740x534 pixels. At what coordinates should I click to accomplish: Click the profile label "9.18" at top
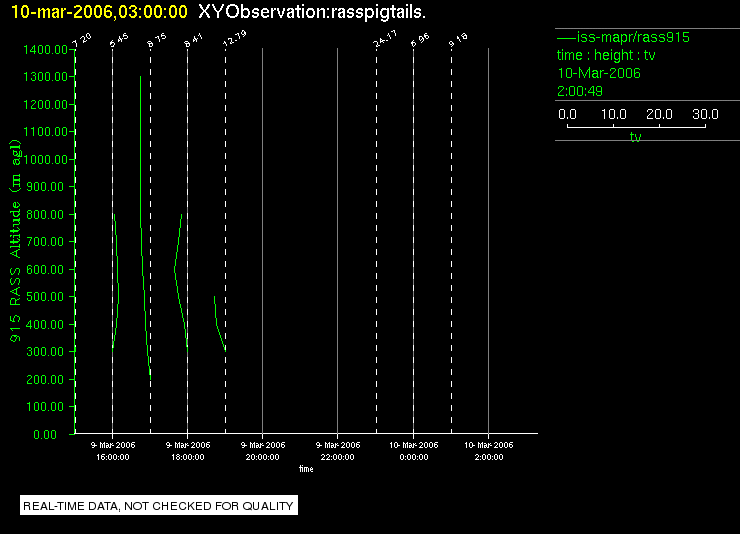(x=458, y=41)
